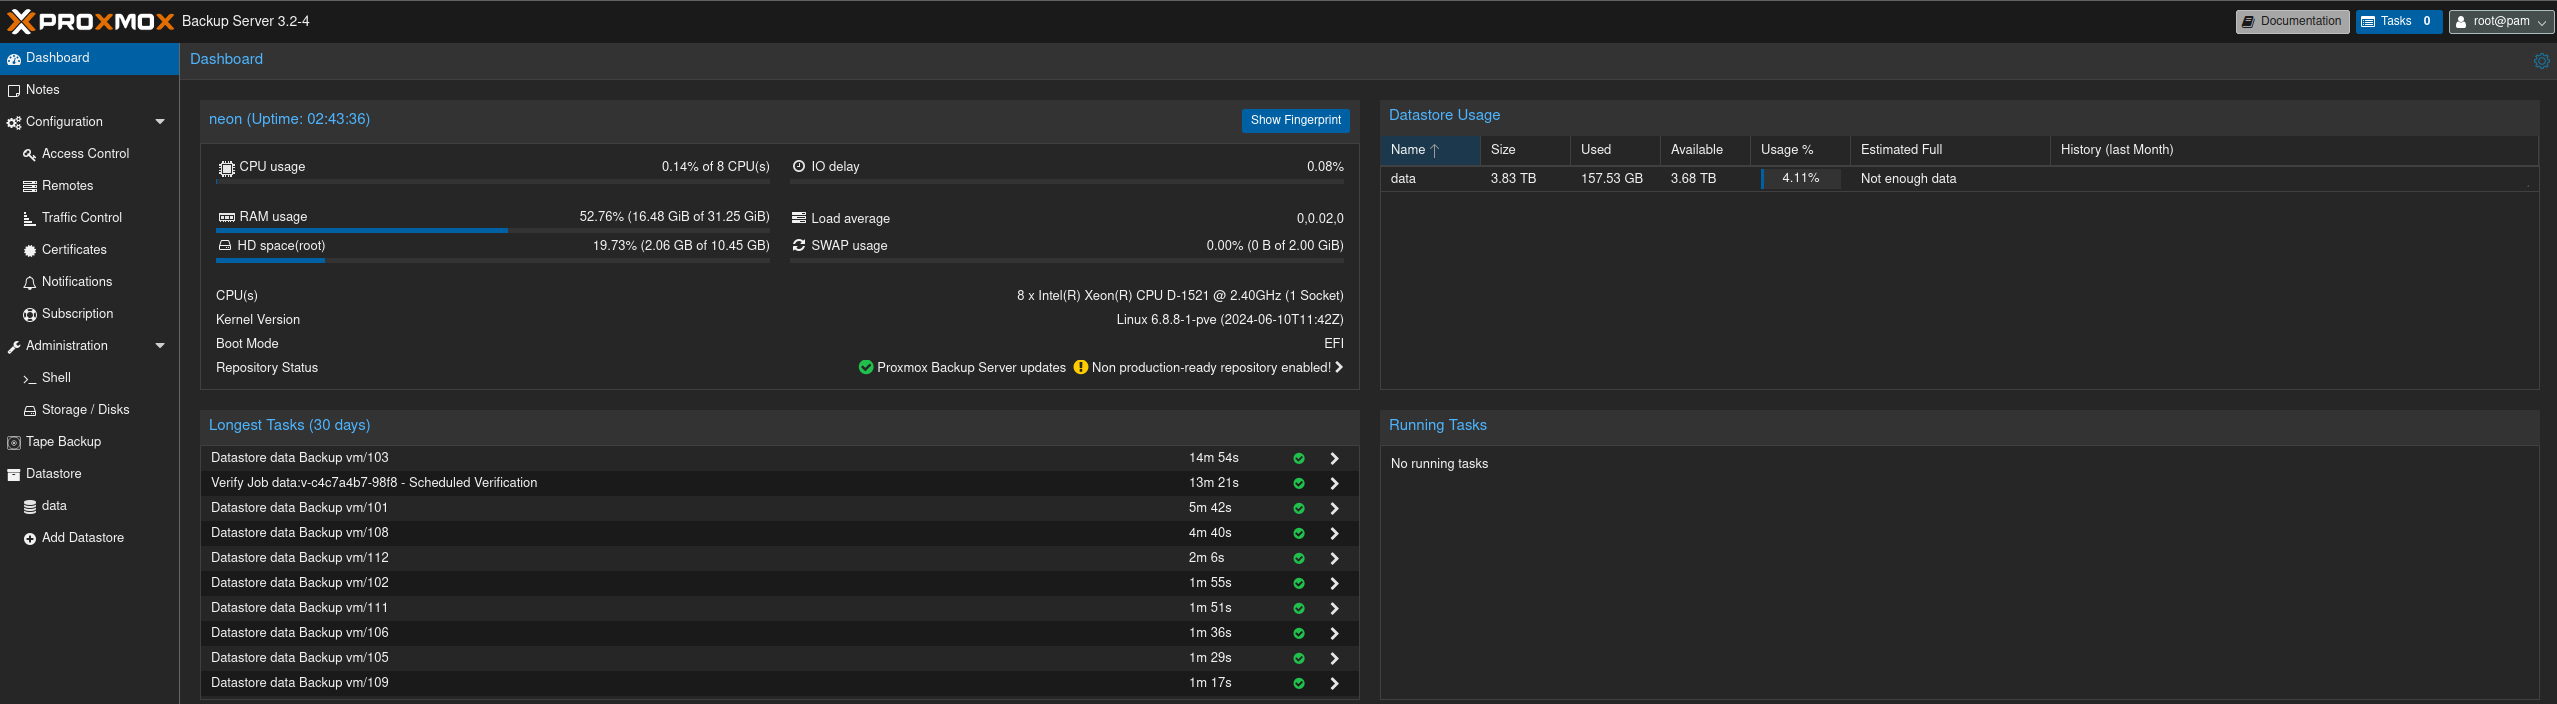Open Certificates section
This screenshot has width=2557, height=704.
(x=74, y=250)
